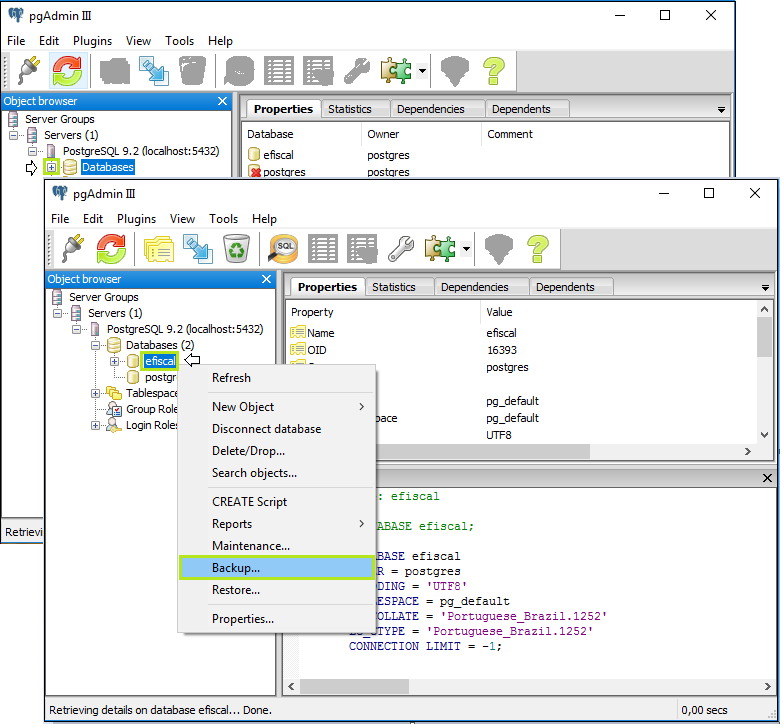Click the maintenance wrench icon in front toolbar
Image resolution: width=784 pixels, height=728 pixels.
tap(400, 248)
